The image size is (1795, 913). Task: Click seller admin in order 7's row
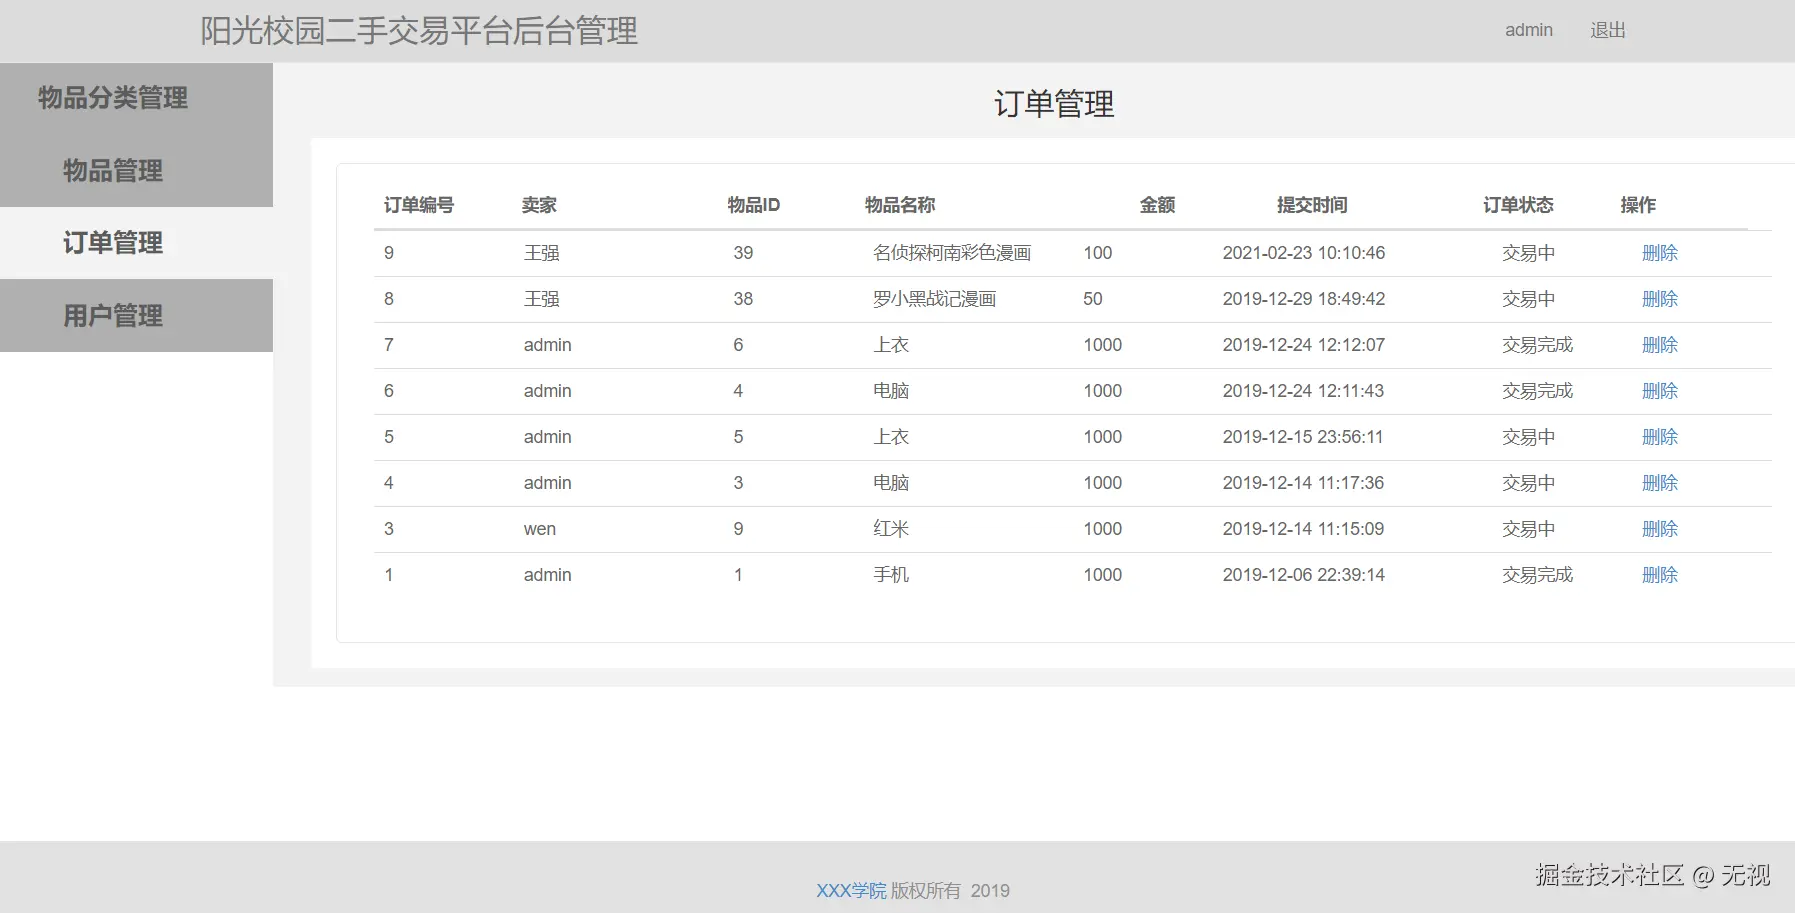548,345
